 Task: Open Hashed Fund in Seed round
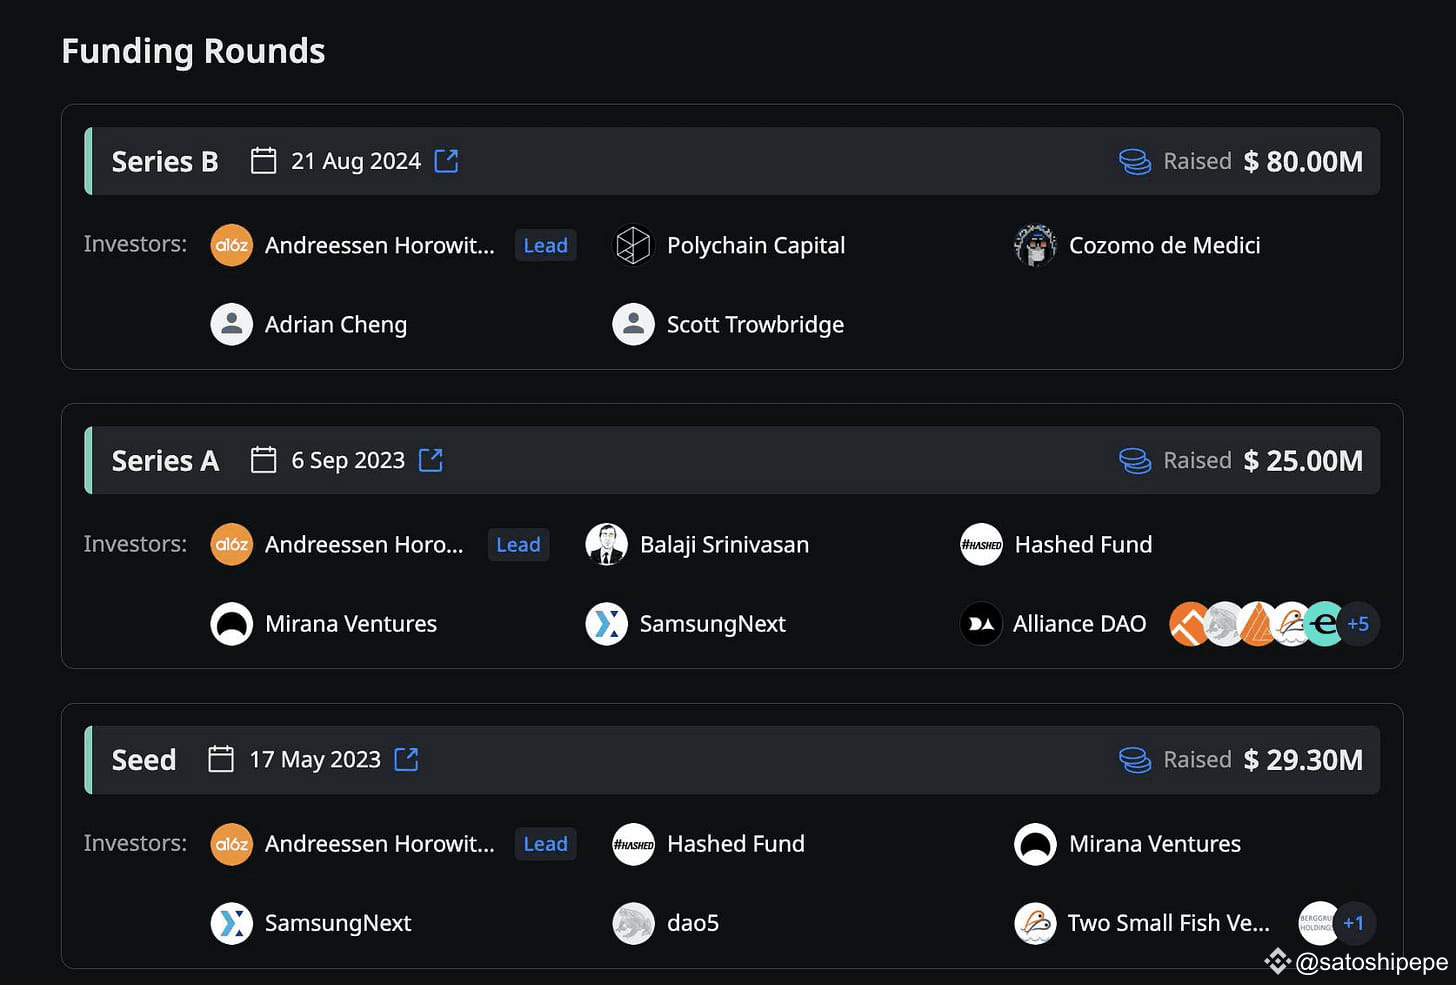[x=735, y=844]
